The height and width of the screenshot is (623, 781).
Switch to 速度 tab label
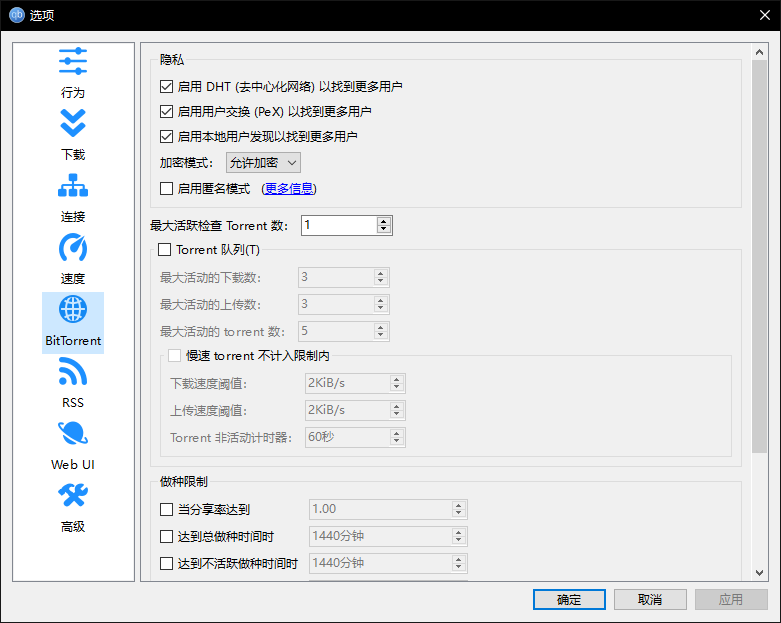coord(73,278)
